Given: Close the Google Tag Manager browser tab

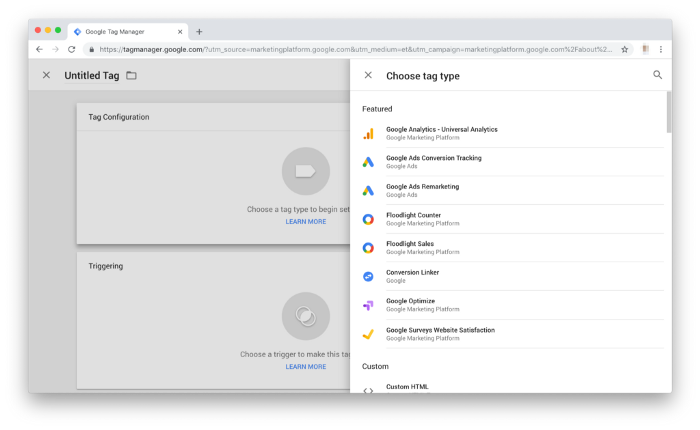Looking at the screenshot, I should click(180, 32).
